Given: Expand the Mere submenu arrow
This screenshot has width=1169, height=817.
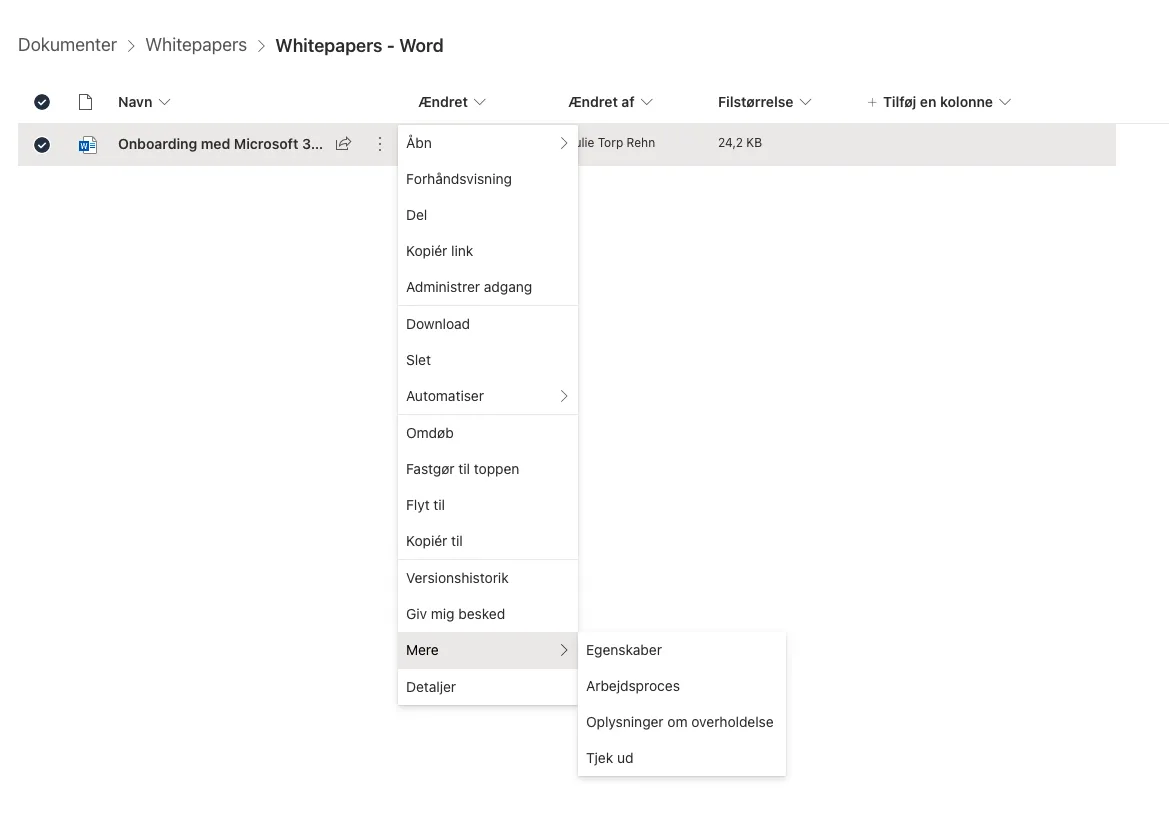Looking at the screenshot, I should point(564,650).
